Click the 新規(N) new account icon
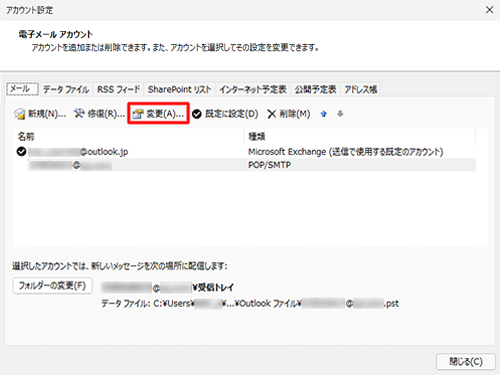 click(x=20, y=114)
